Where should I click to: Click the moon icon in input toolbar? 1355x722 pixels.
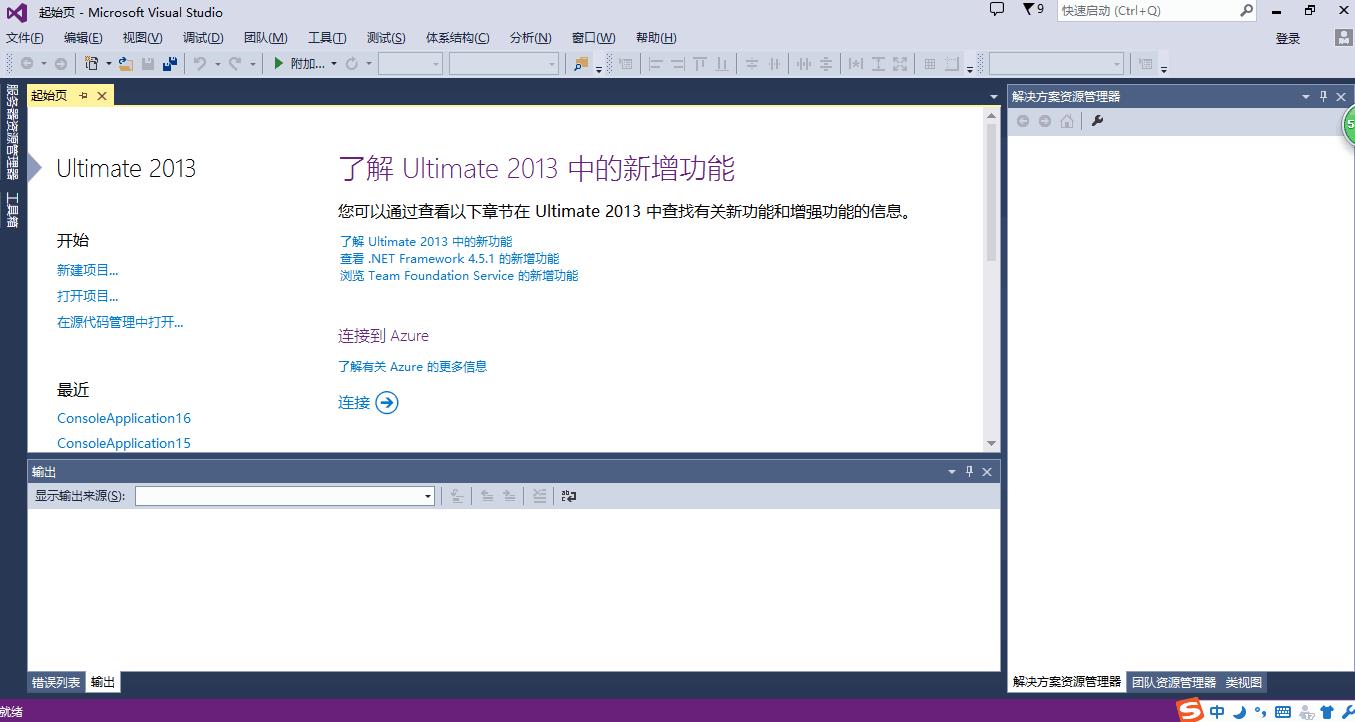click(x=1240, y=712)
